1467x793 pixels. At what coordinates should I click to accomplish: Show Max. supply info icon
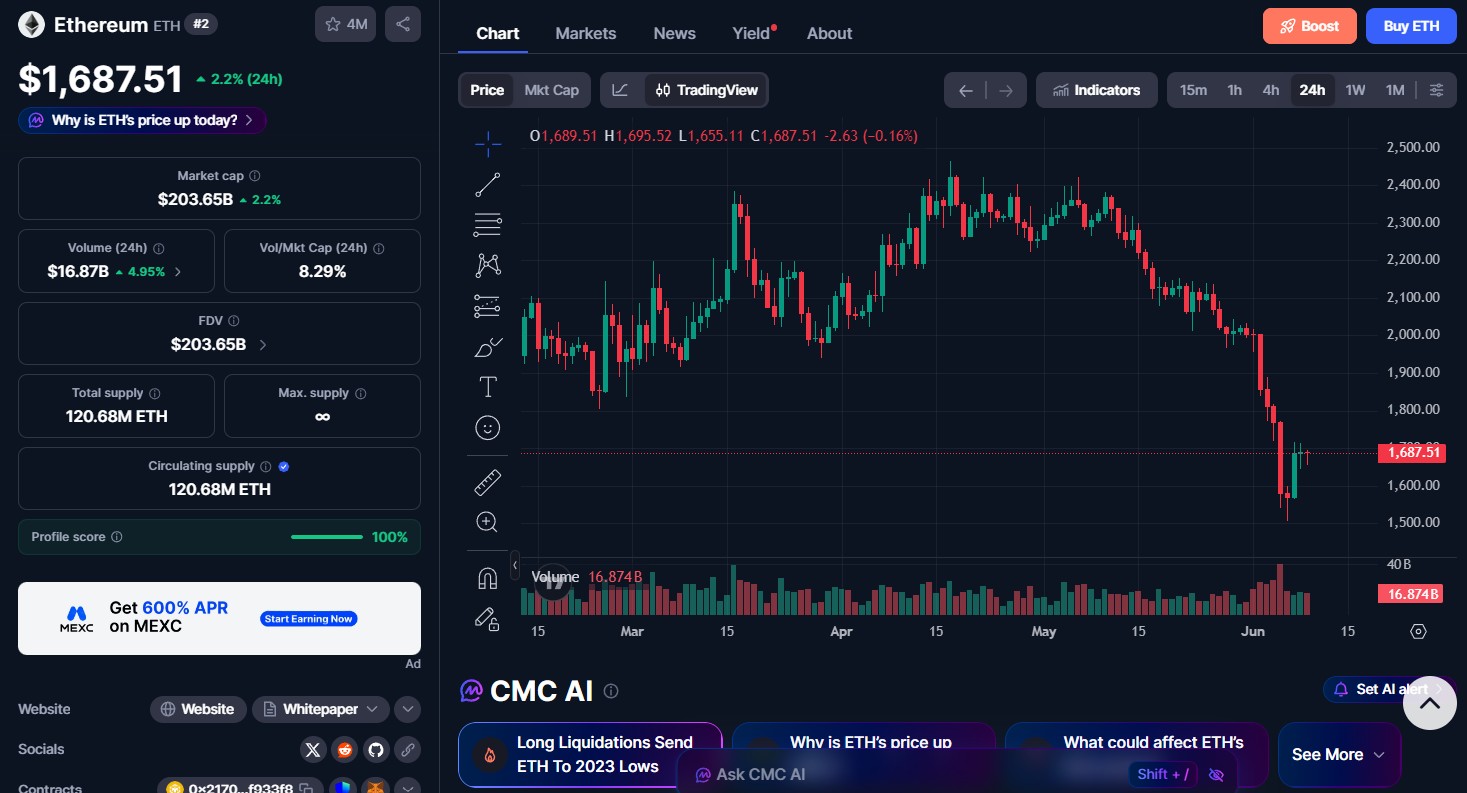[x=361, y=393]
